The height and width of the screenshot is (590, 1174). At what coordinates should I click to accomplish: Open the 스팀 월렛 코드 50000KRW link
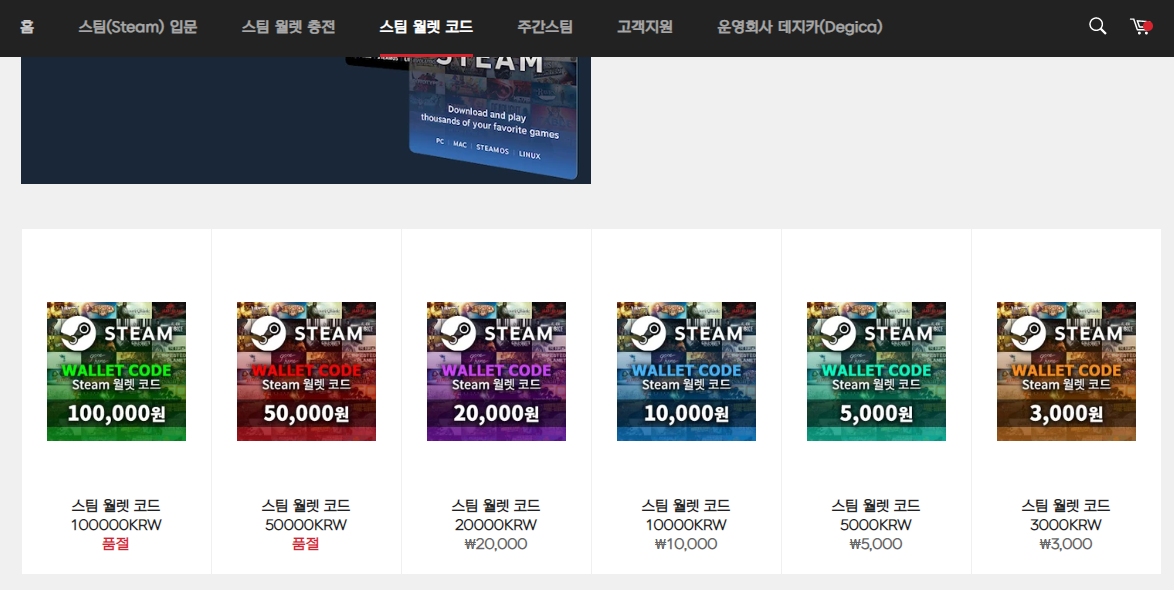306,515
